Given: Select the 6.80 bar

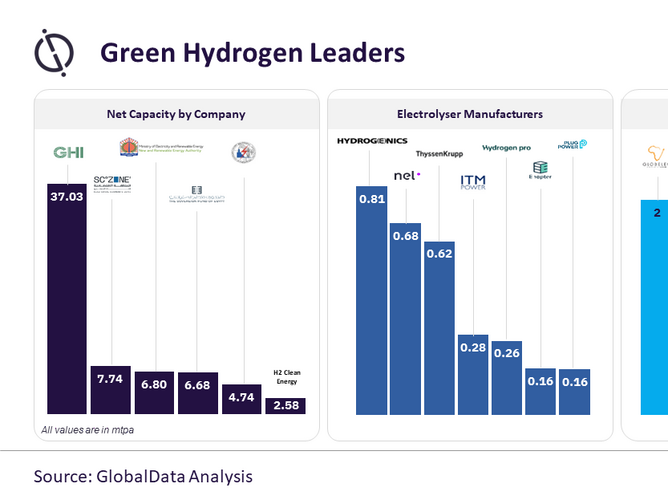Looking at the screenshot, I should coord(154,393).
